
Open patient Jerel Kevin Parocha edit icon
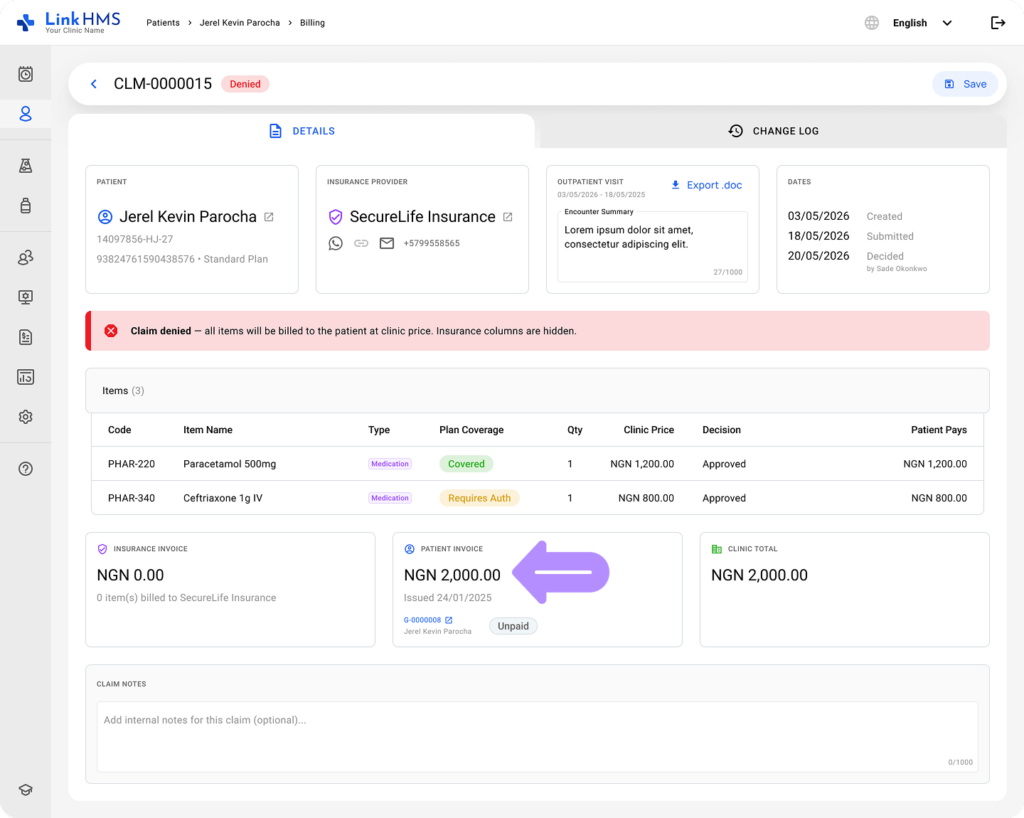point(269,217)
